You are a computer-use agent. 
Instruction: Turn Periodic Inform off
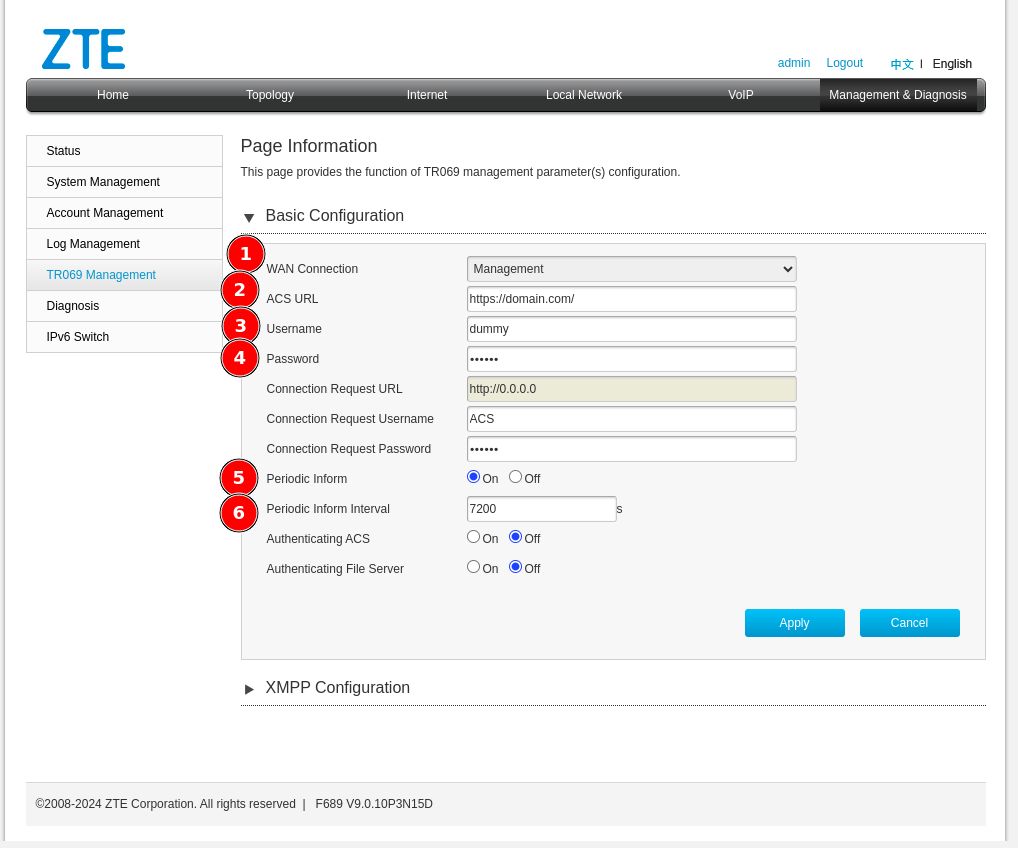tap(515, 477)
